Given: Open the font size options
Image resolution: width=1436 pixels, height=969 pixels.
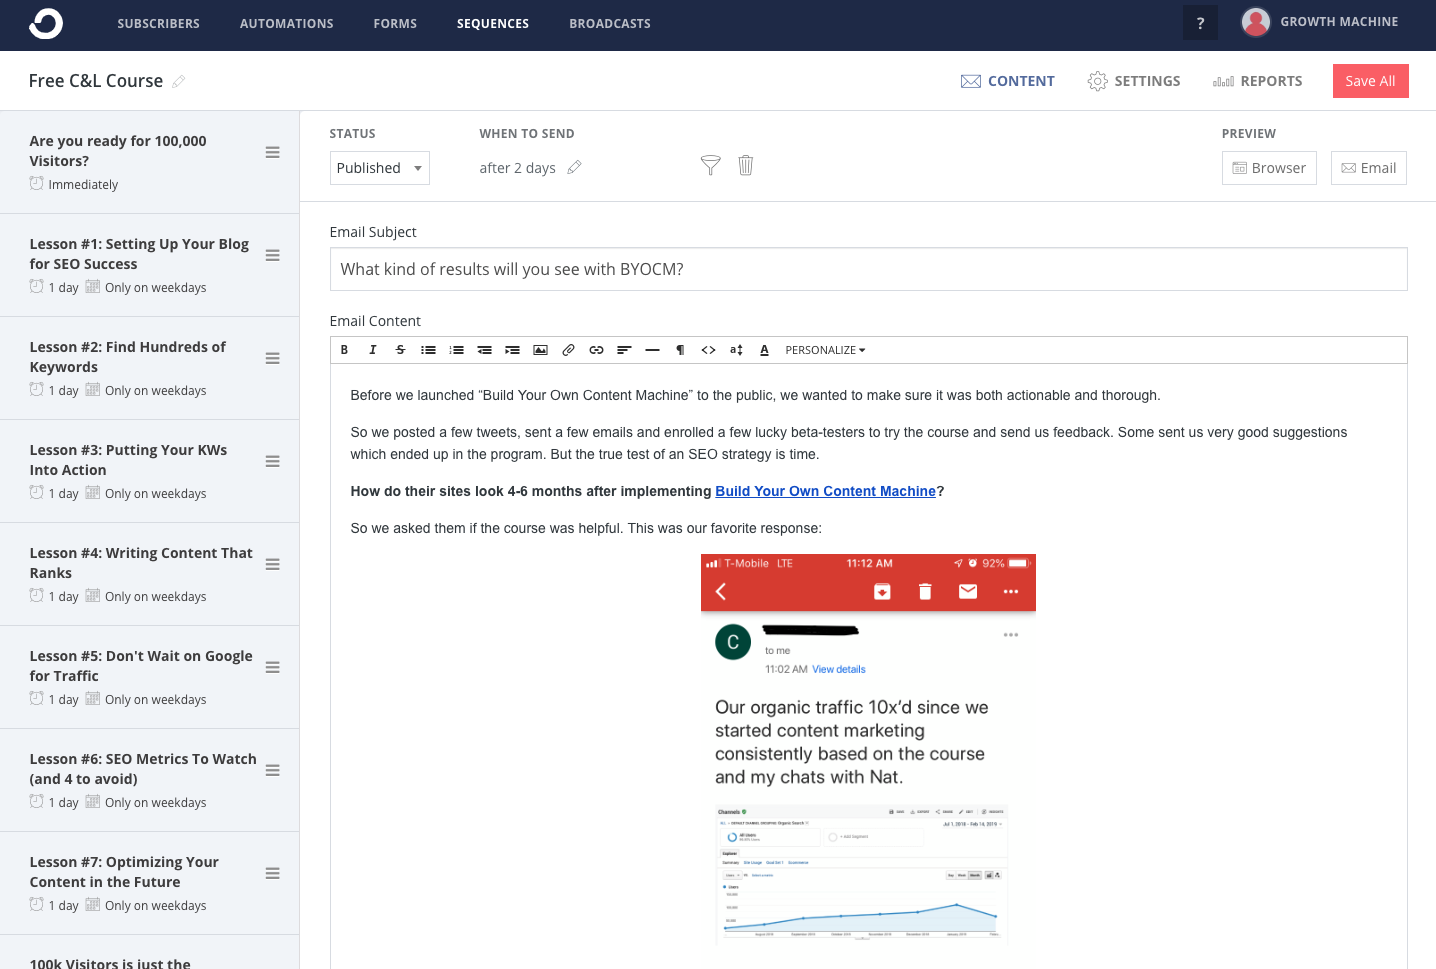Looking at the screenshot, I should click(x=736, y=350).
